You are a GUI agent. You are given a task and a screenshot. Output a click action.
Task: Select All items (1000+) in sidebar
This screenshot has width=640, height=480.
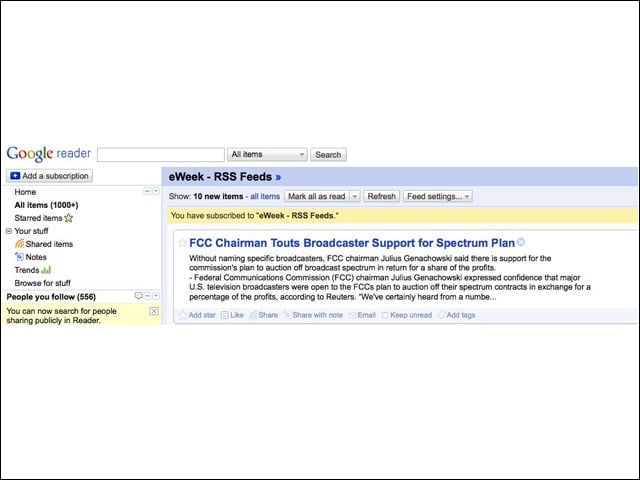[x=47, y=205]
